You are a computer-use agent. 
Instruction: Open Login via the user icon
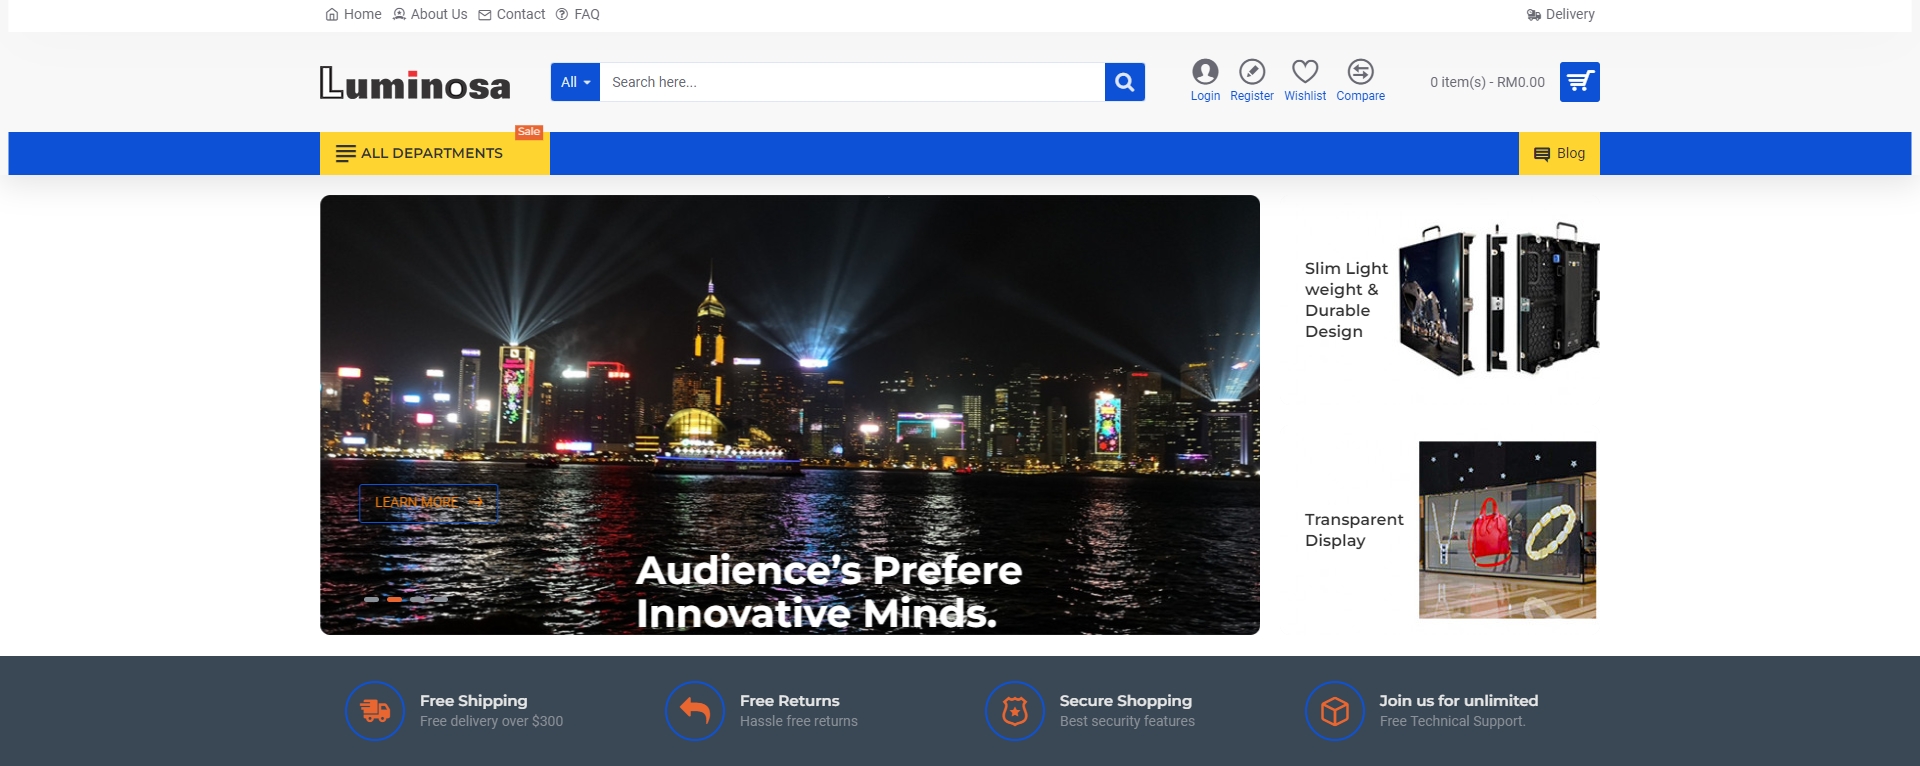click(x=1205, y=72)
